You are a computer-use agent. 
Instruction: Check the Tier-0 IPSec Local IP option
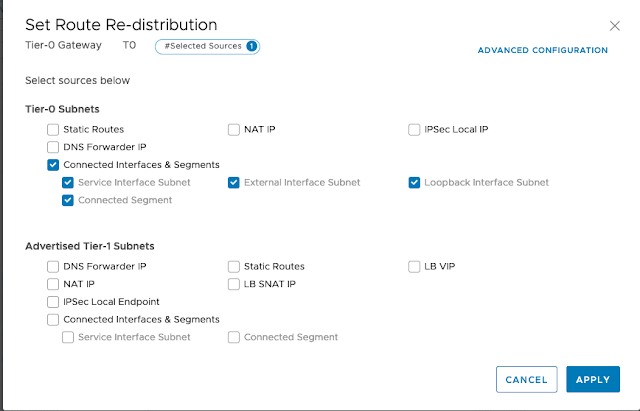[x=414, y=129]
